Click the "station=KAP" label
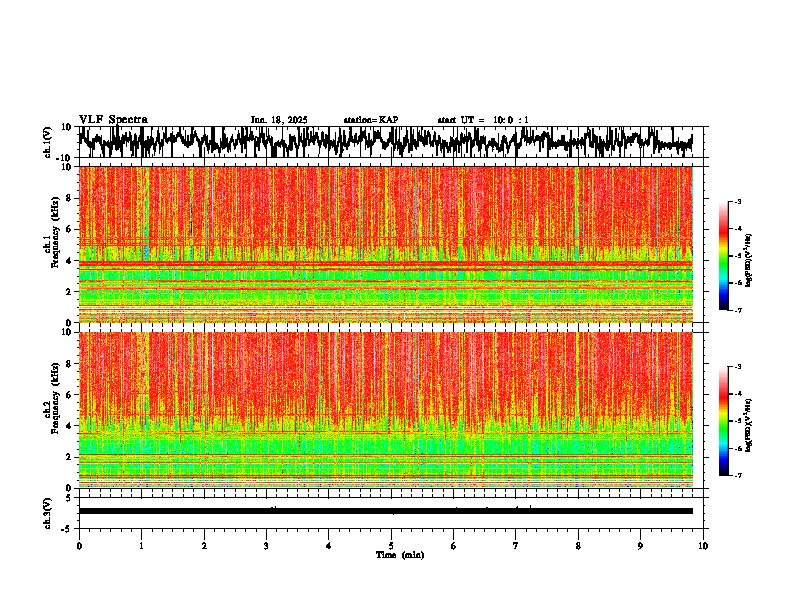 [371, 120]
